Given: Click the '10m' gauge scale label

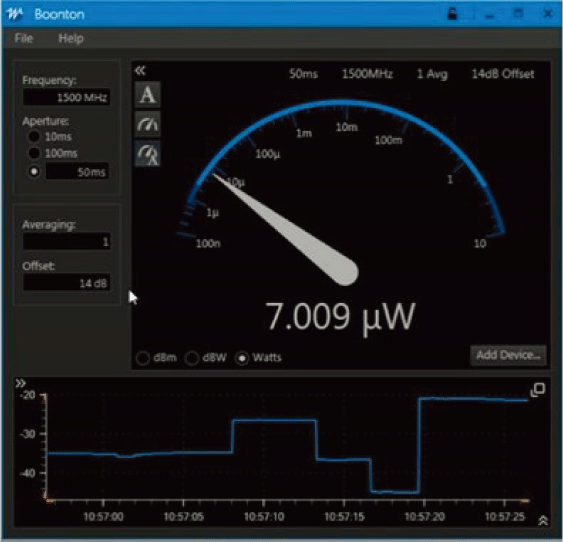Looking at the screenshot, I should pyautogui.click(x=346, y=127).
